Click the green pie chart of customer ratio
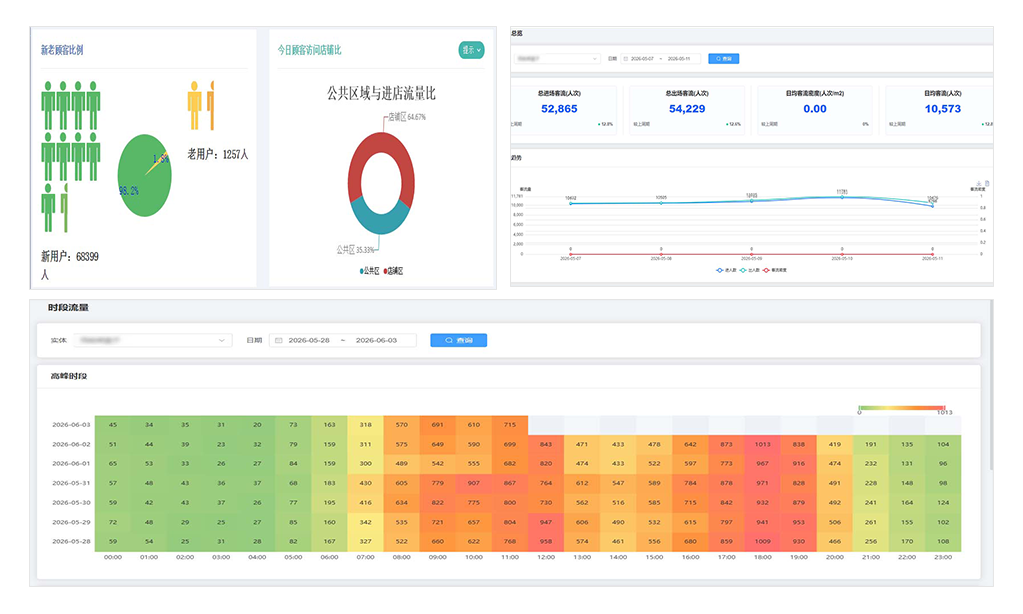Viewport: 1023px width, 614px height. [144, 176]
